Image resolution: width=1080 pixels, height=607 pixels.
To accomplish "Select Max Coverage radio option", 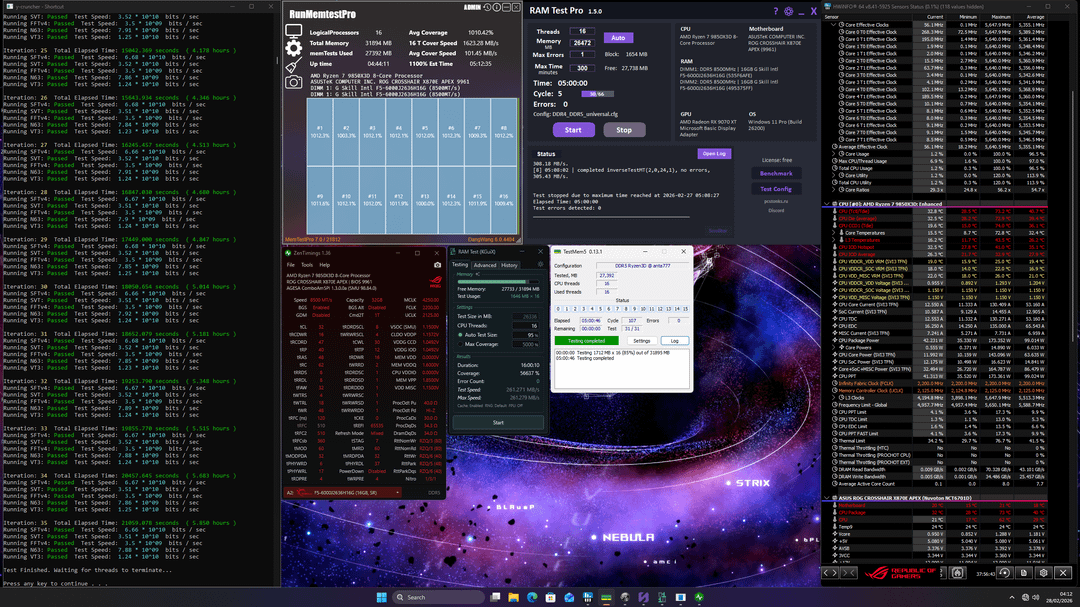I will [x=458, y=344].
